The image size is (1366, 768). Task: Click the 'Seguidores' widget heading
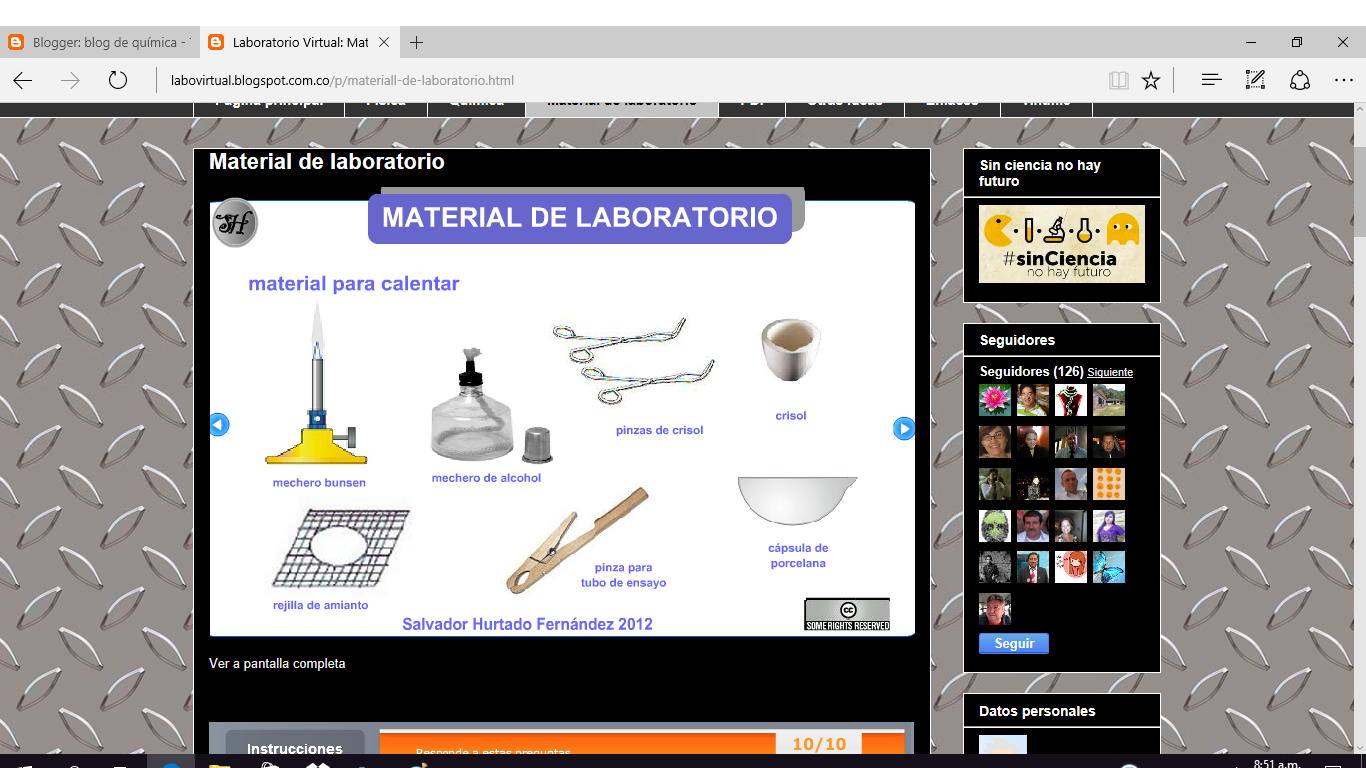(1017, 340)
